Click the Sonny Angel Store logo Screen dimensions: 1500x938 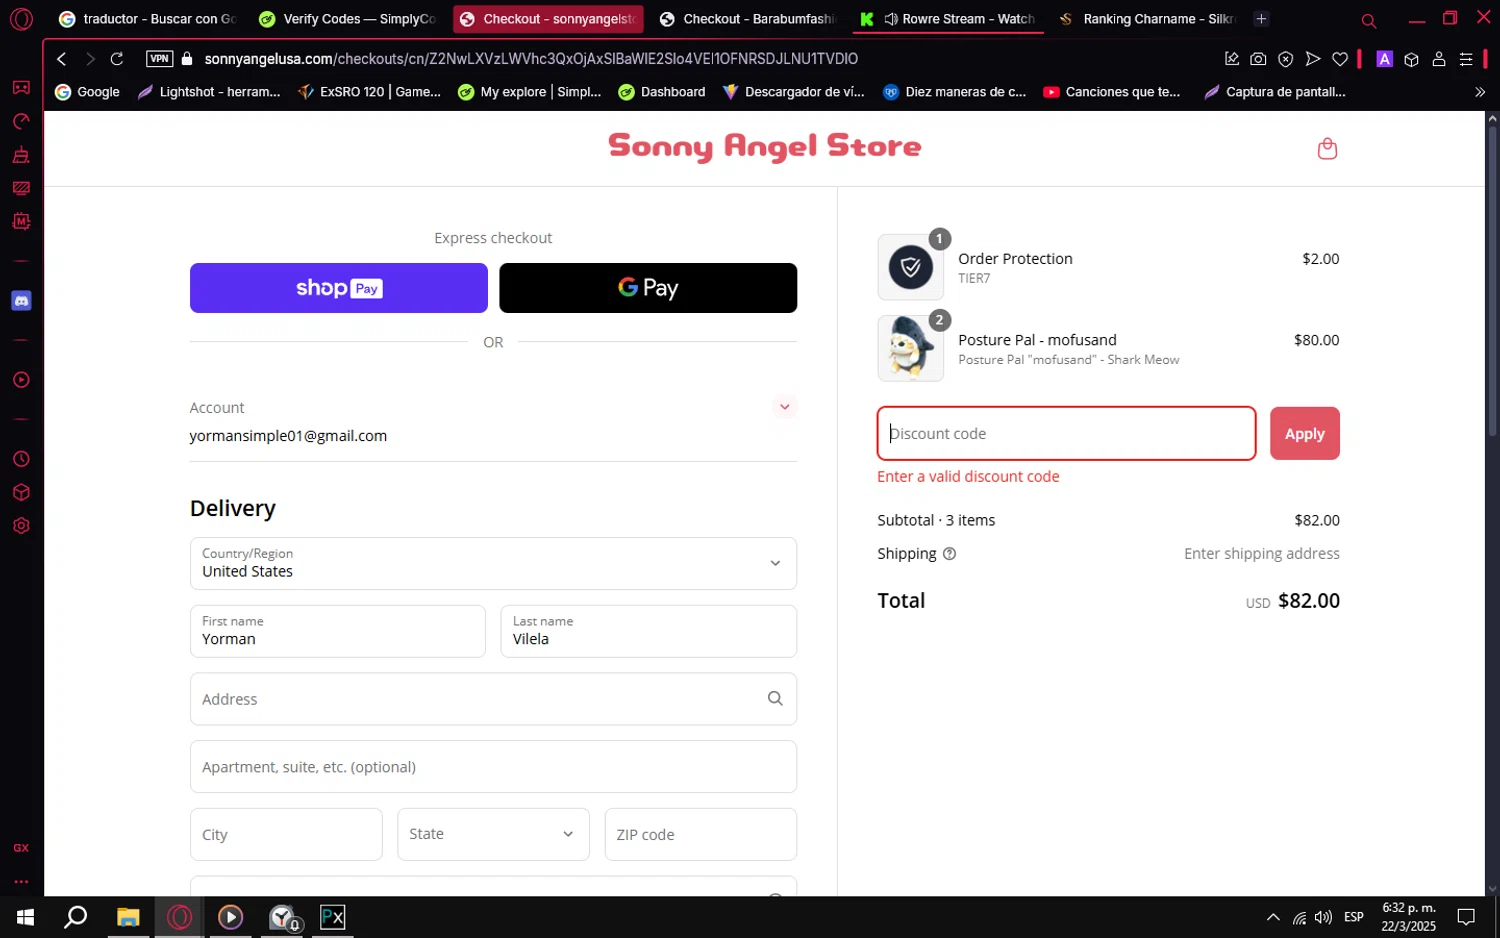coord(764,147)
